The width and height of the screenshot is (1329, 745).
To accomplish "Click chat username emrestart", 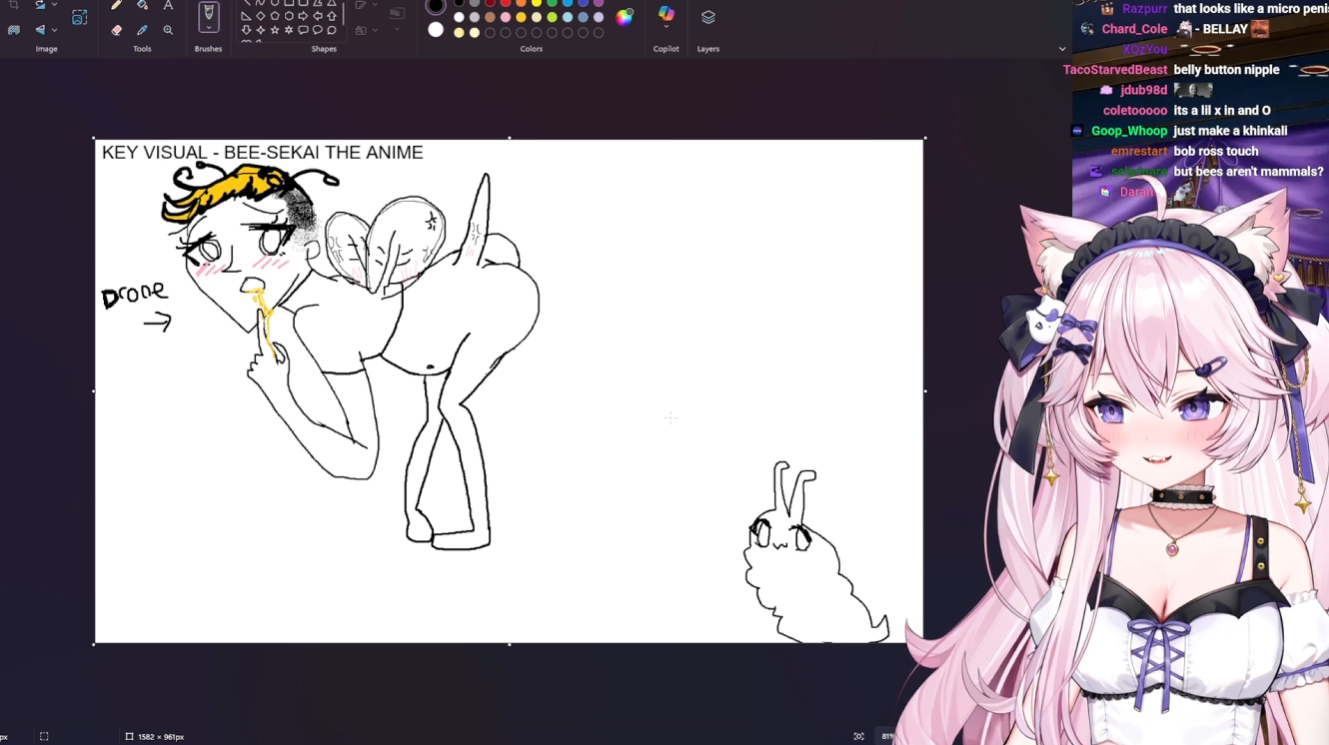I will pyautogui.click(x=1139, y=152).
